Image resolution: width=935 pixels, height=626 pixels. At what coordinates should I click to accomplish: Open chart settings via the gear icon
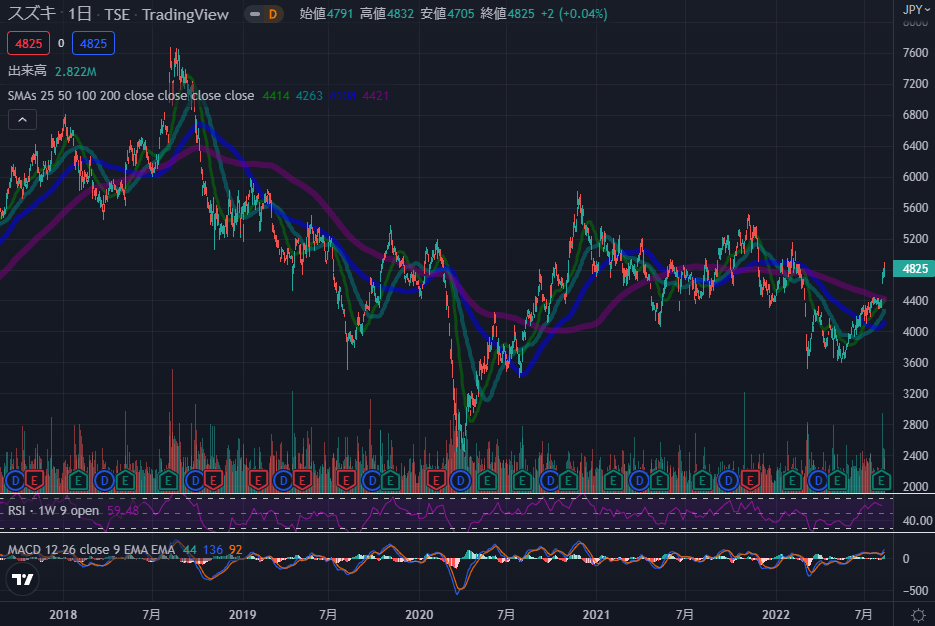[918, 614]
